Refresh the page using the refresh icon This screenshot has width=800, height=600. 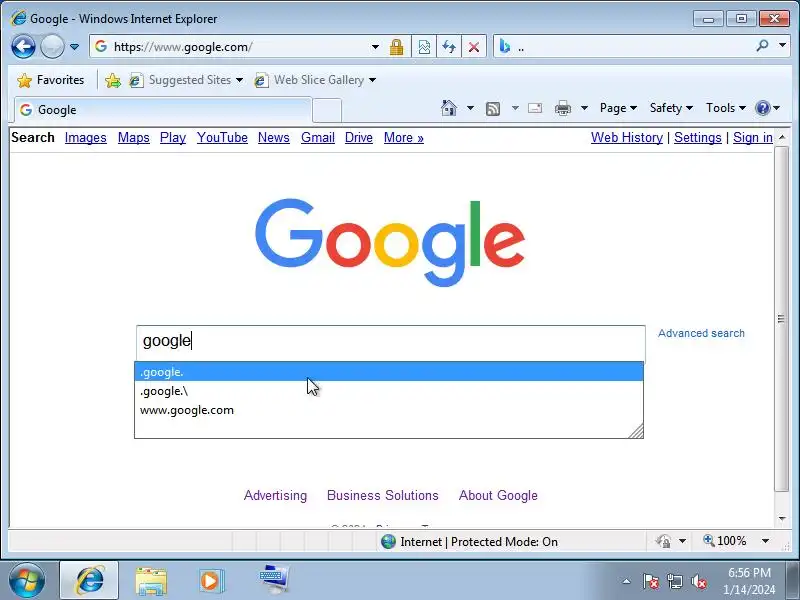click(449, 47)
